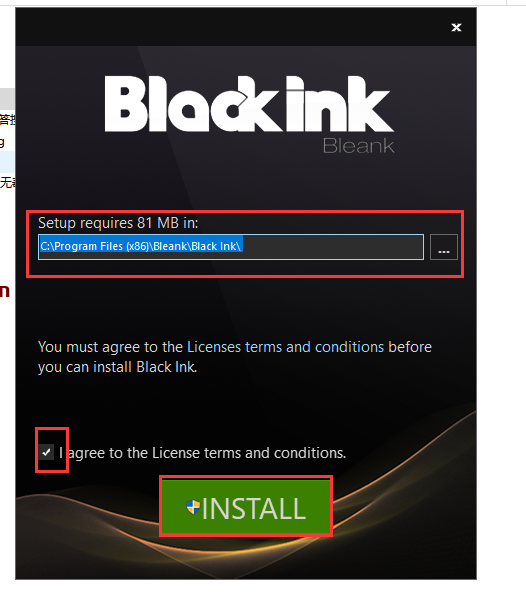Click the gray header strip behind installer
Screen dimensions: 526x598
(x=7, y=98)
